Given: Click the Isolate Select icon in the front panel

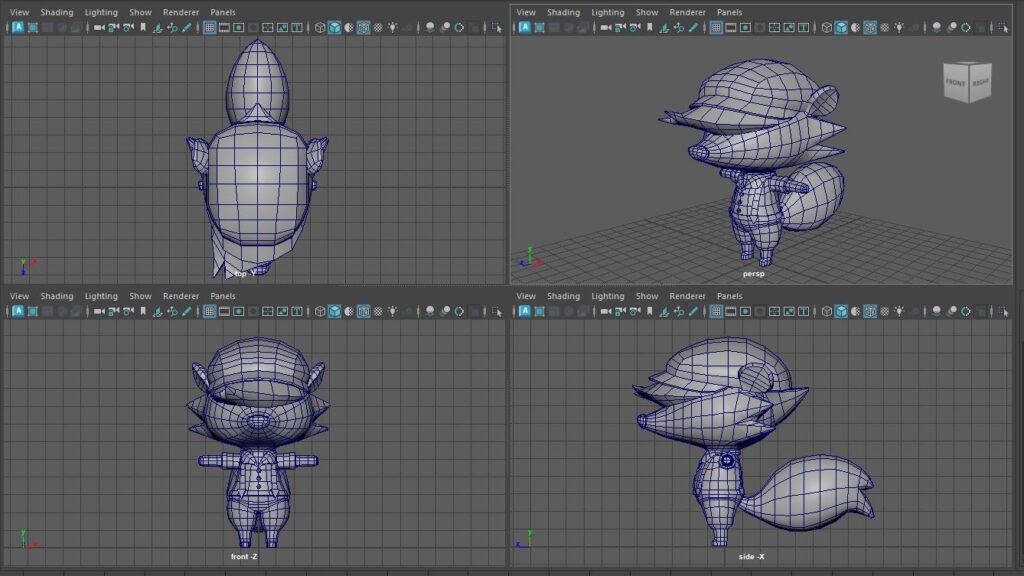Looking at the screenshot, I should coord(497,311).
